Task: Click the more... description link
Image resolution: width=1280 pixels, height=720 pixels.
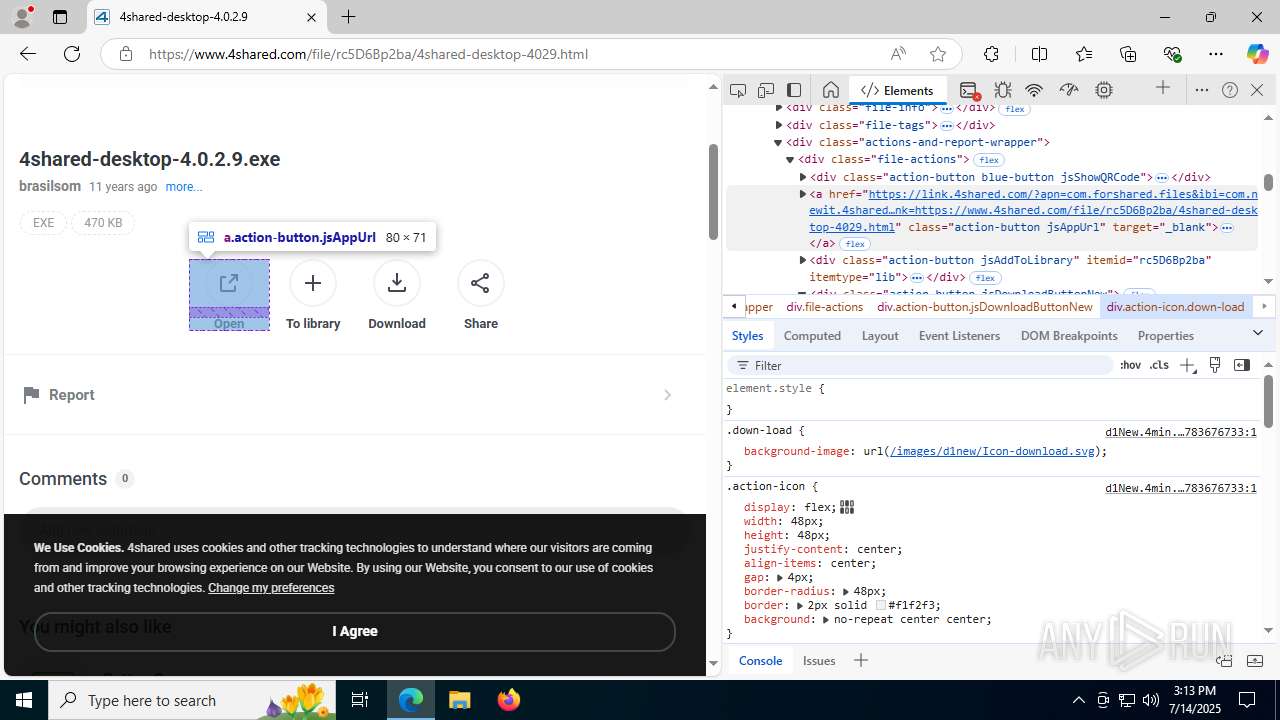Action: coord(184,187)
